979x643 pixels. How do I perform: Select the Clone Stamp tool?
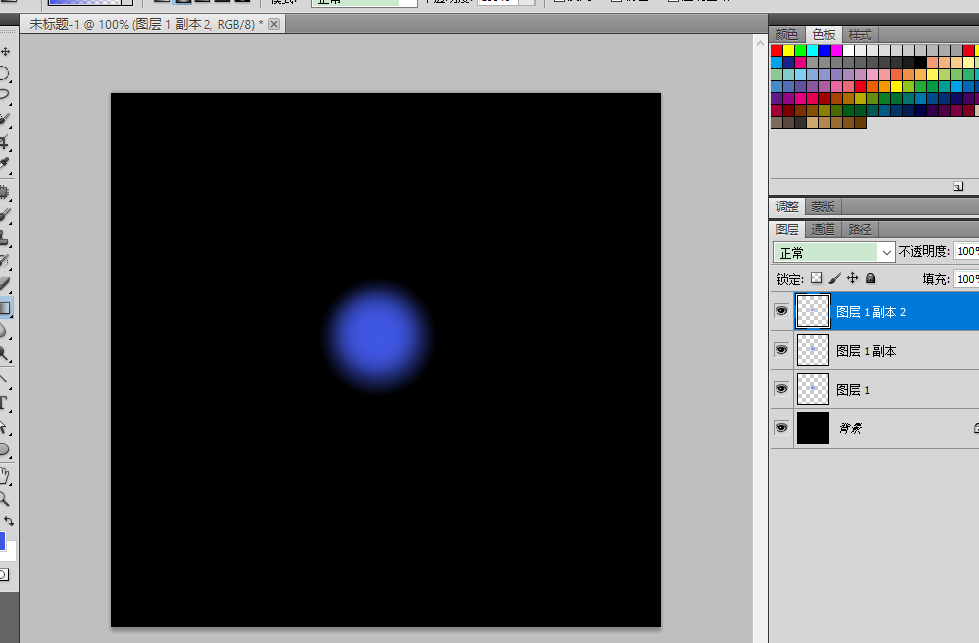5,238
